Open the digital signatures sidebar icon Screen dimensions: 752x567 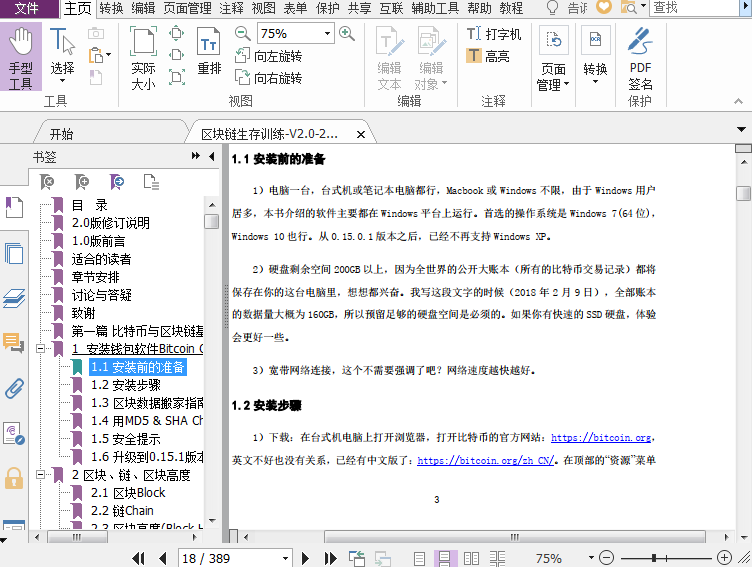point(14,433)
